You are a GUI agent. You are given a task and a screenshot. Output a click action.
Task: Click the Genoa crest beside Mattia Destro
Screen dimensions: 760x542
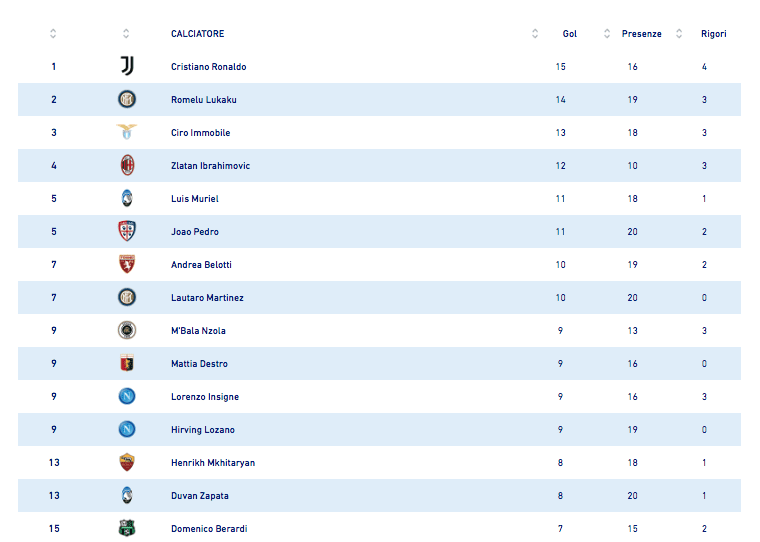click(126, 363)
